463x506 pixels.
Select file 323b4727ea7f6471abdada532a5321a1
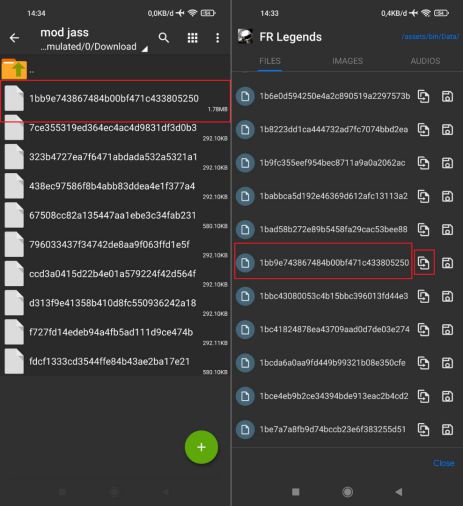(115, 157)
